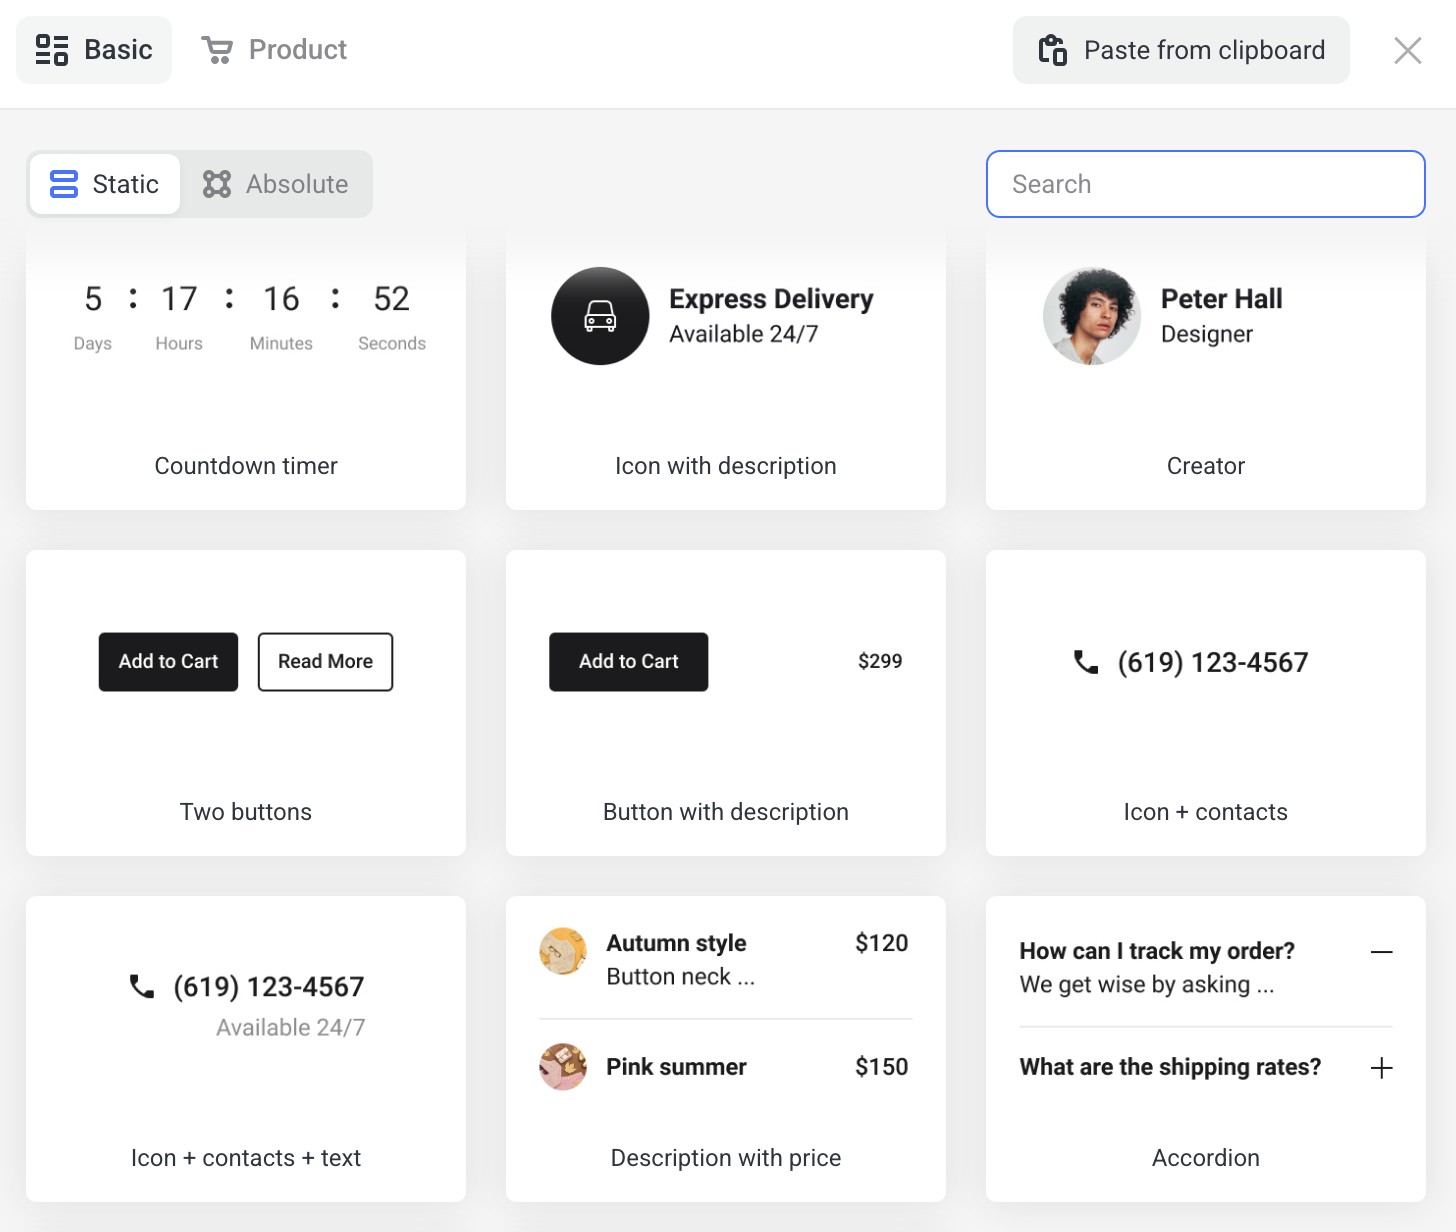Switch to Static layout mode
Screen dimensions: 1456x1232
click(105, 184)
